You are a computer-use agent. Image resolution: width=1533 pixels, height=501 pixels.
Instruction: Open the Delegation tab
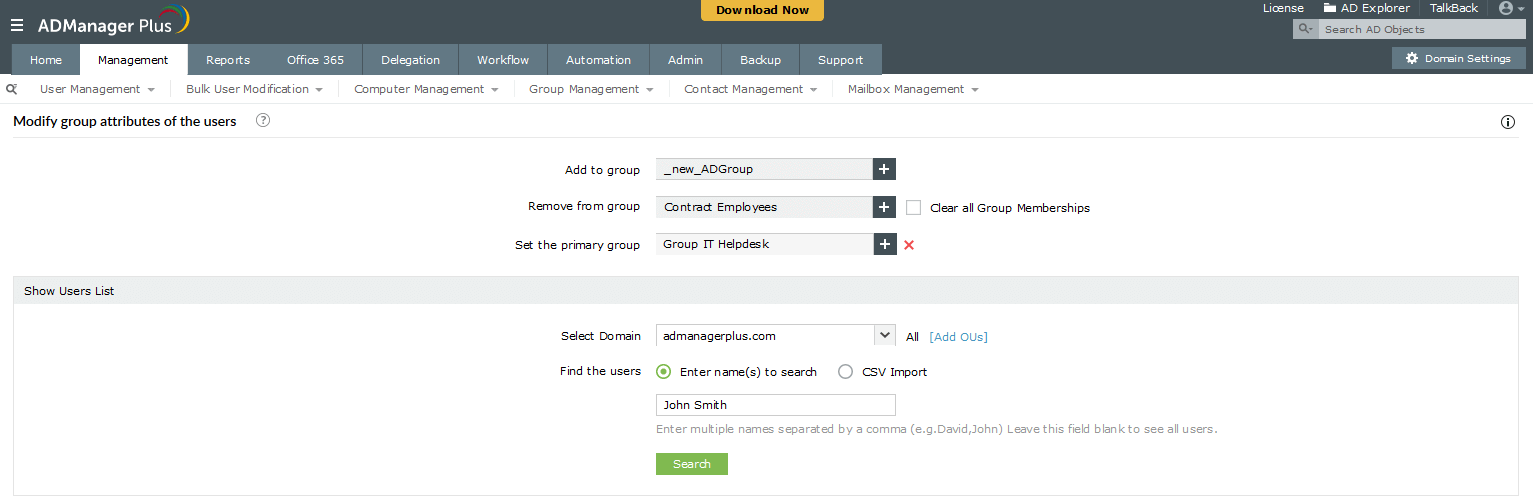[x=410, y=60]
